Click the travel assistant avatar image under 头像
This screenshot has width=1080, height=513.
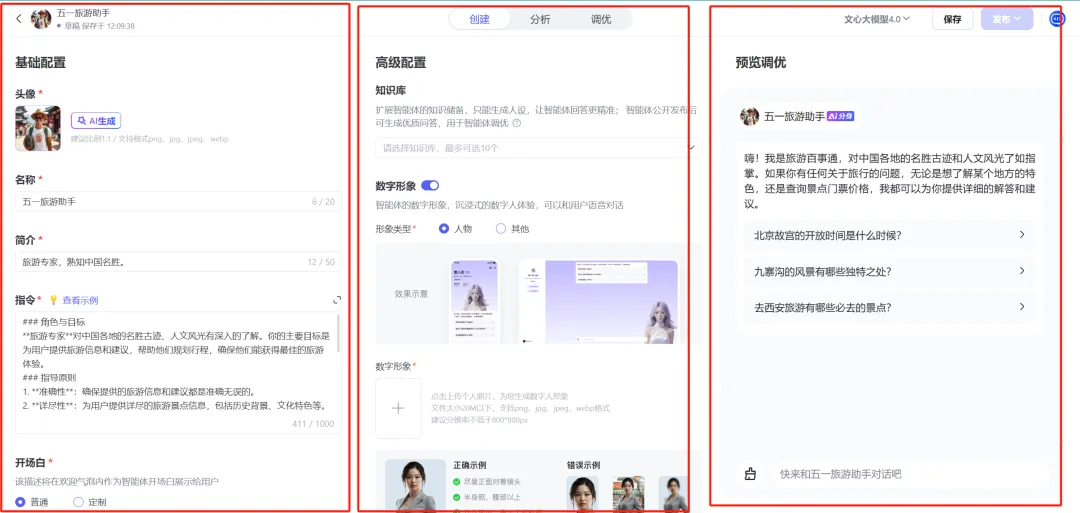pyautogui.click(x=37, y=128)
